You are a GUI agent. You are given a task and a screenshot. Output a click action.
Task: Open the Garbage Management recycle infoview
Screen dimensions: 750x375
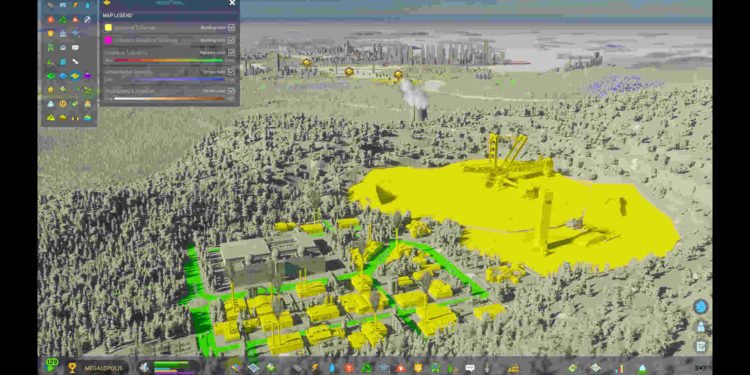pyautogui.click(x=63, y=20)
